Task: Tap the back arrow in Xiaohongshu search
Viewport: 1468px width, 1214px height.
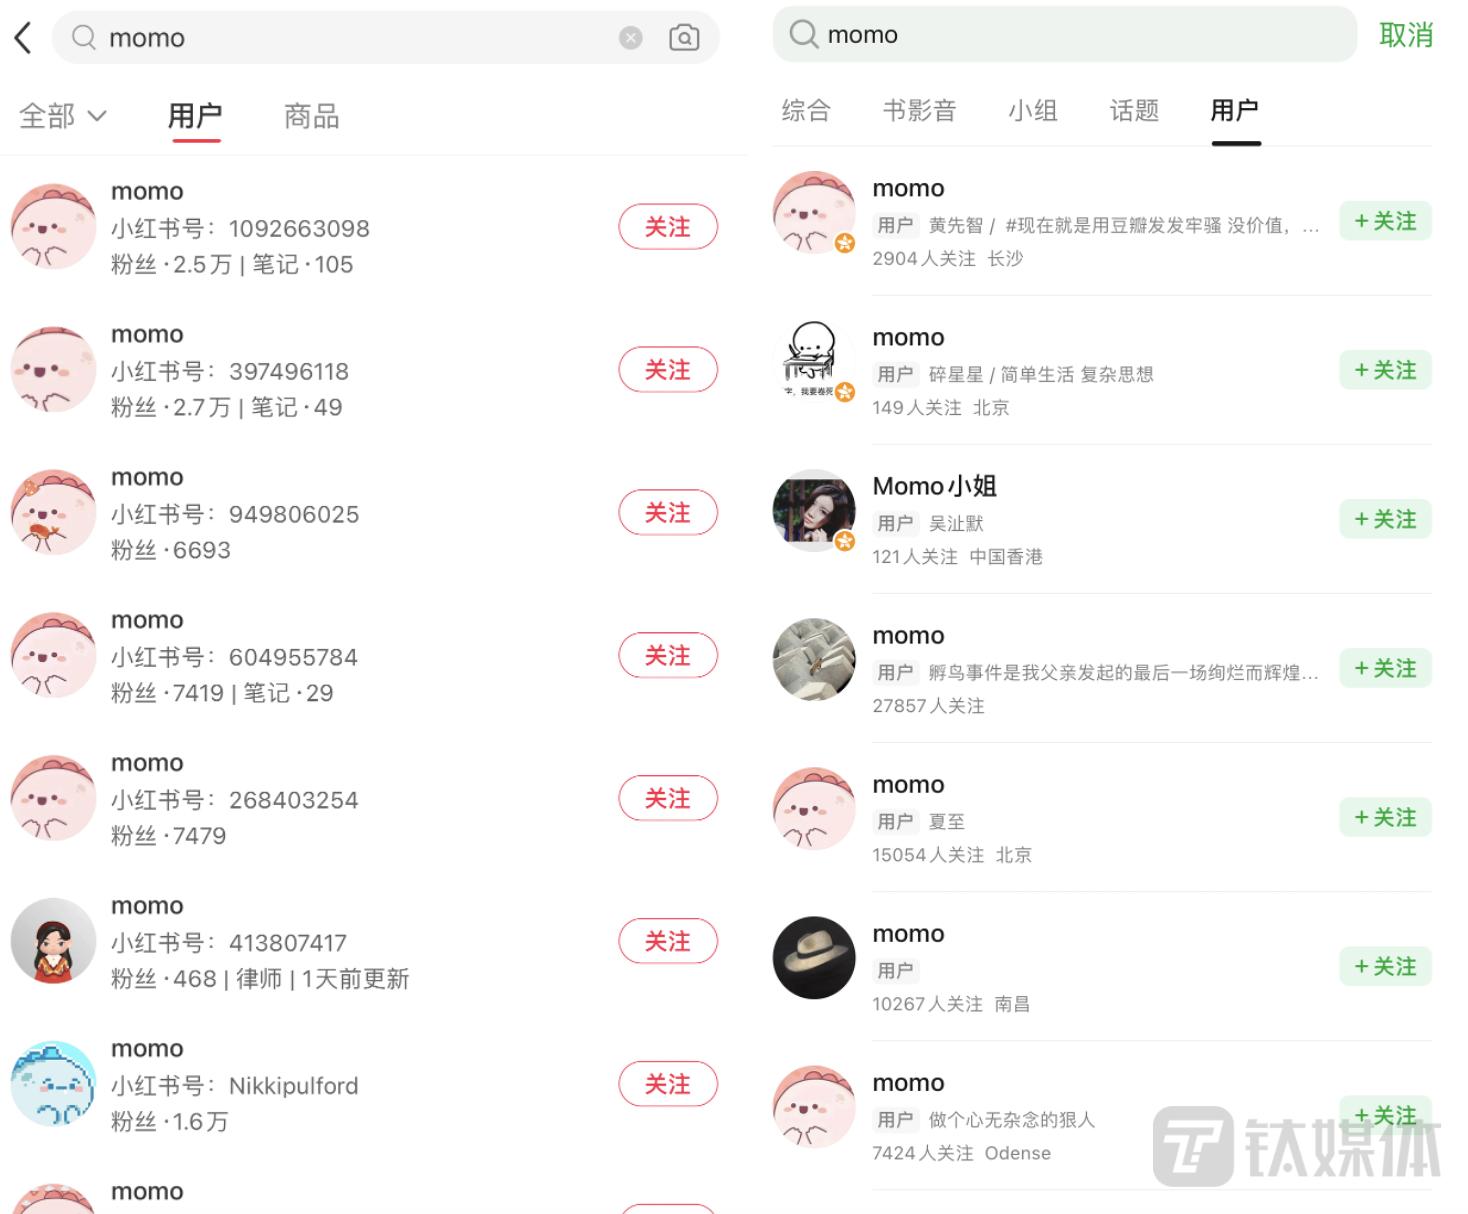Action: coord(23,38)
